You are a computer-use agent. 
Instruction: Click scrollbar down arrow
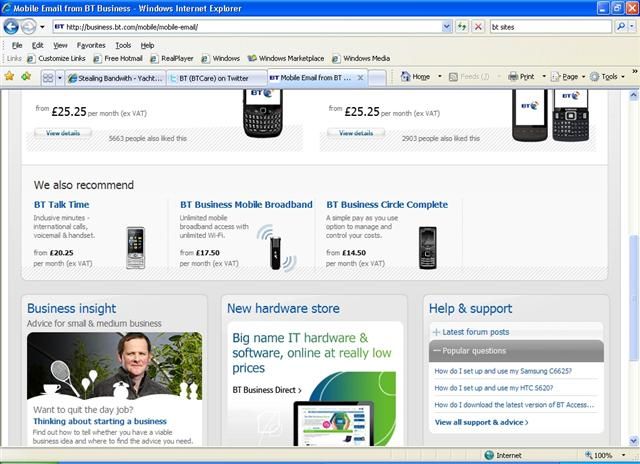pos(633,440)
